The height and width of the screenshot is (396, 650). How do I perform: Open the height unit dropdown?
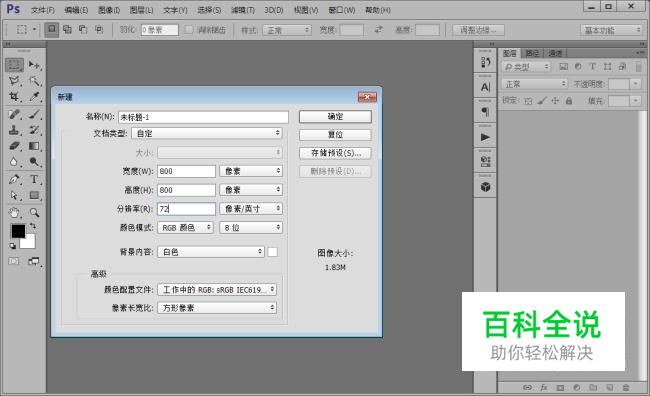[x=251, y=190]
